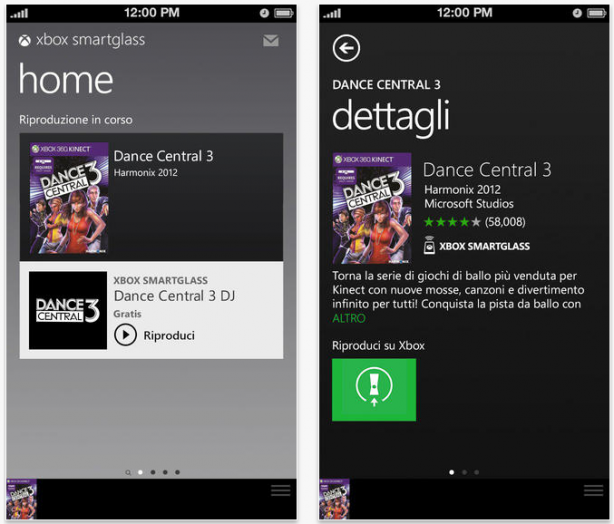Open the Dance Central 3 DJ black tile
The height and width of the screenshot is (524, 614).
[68, 310]
